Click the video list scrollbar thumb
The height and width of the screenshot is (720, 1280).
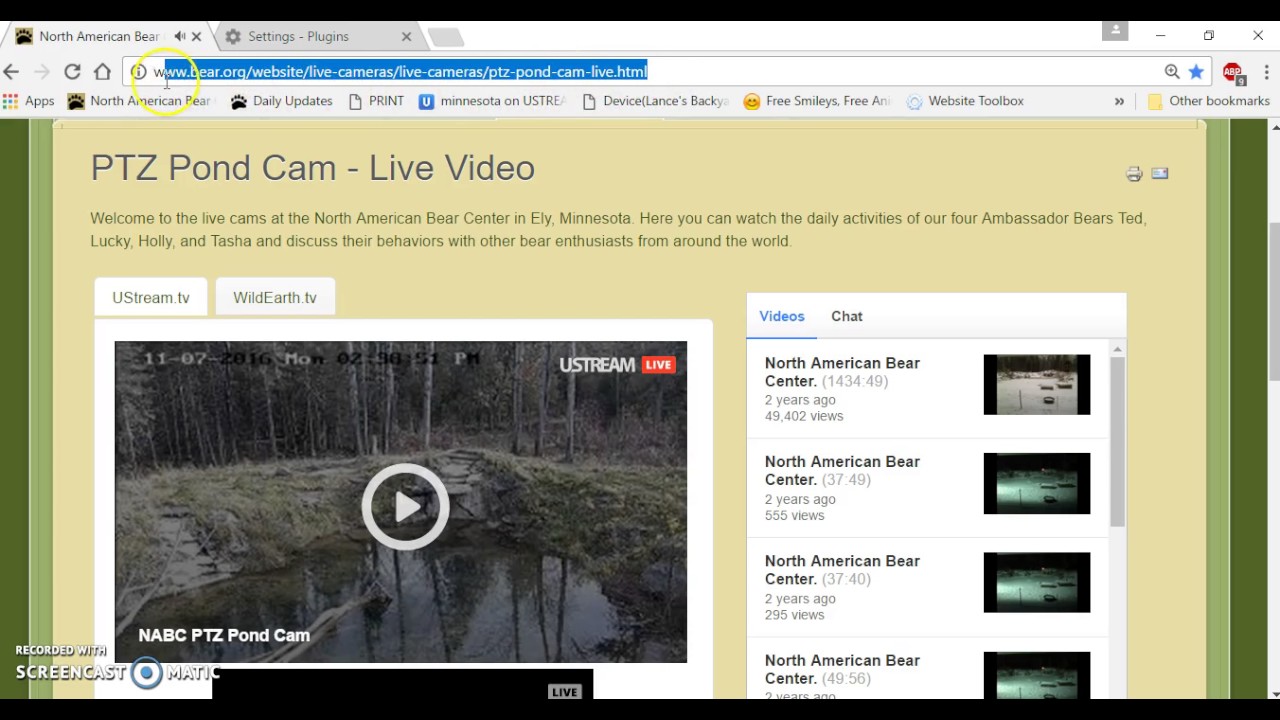(1117, 441)
